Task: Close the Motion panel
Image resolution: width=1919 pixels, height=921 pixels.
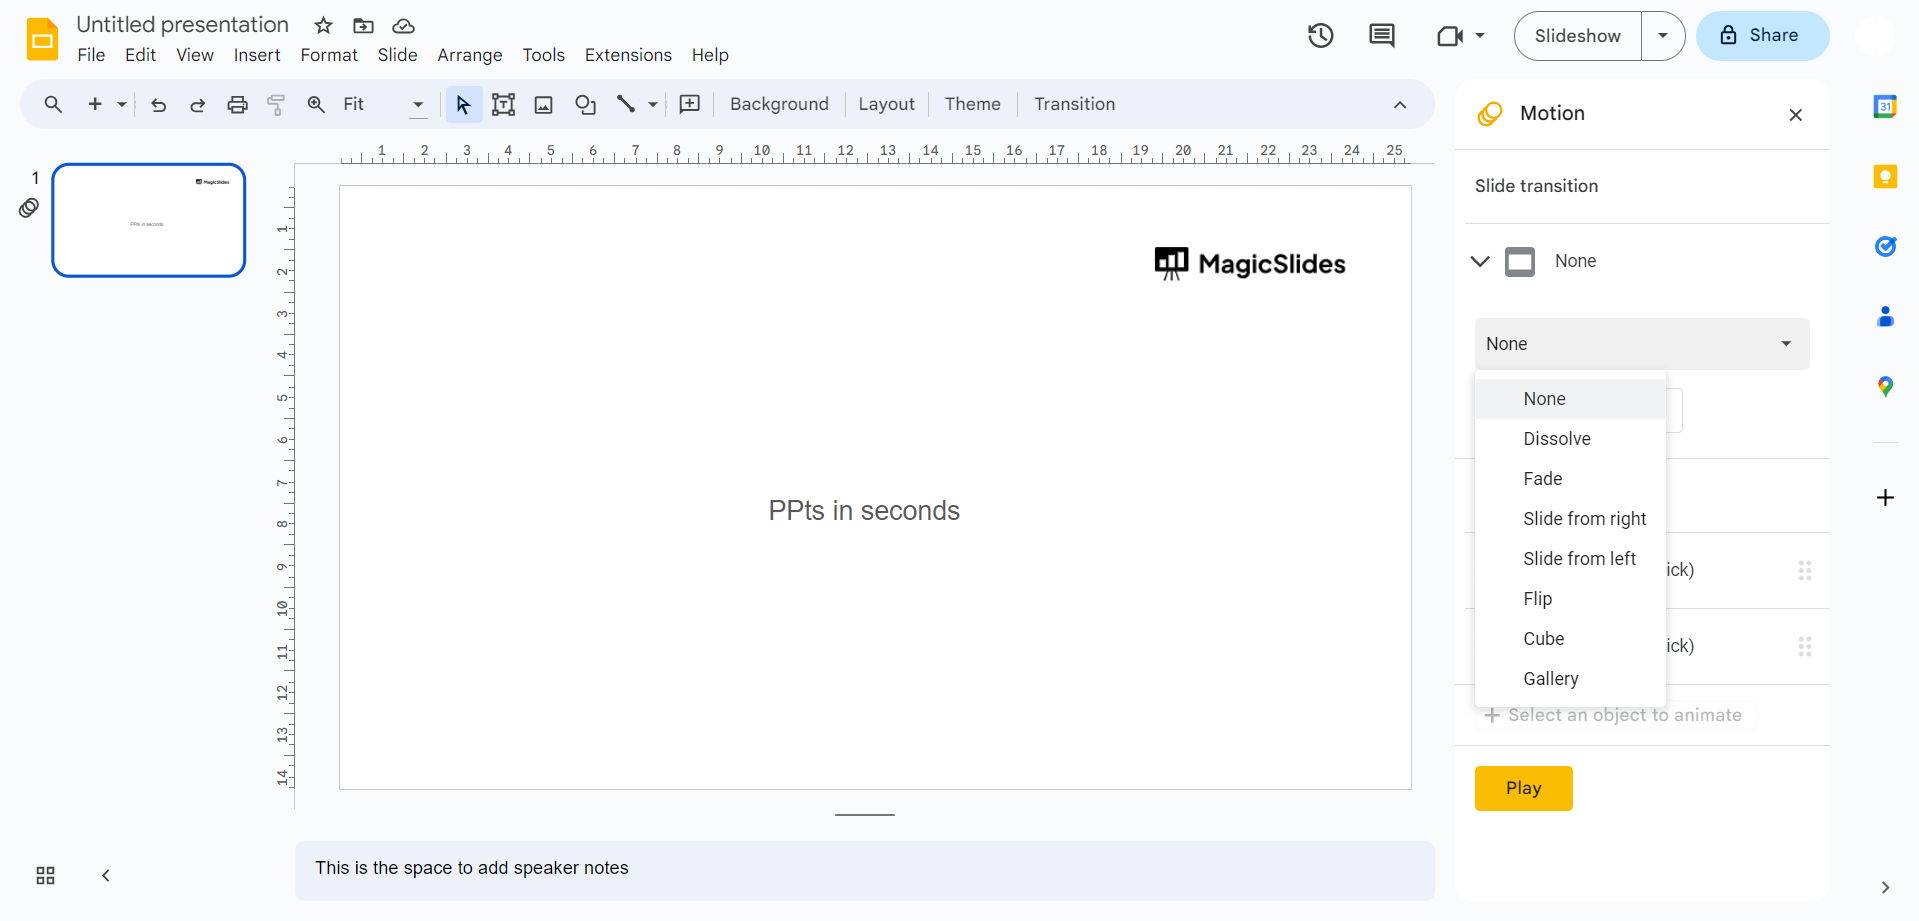Action: click(x=1796, y=115)
